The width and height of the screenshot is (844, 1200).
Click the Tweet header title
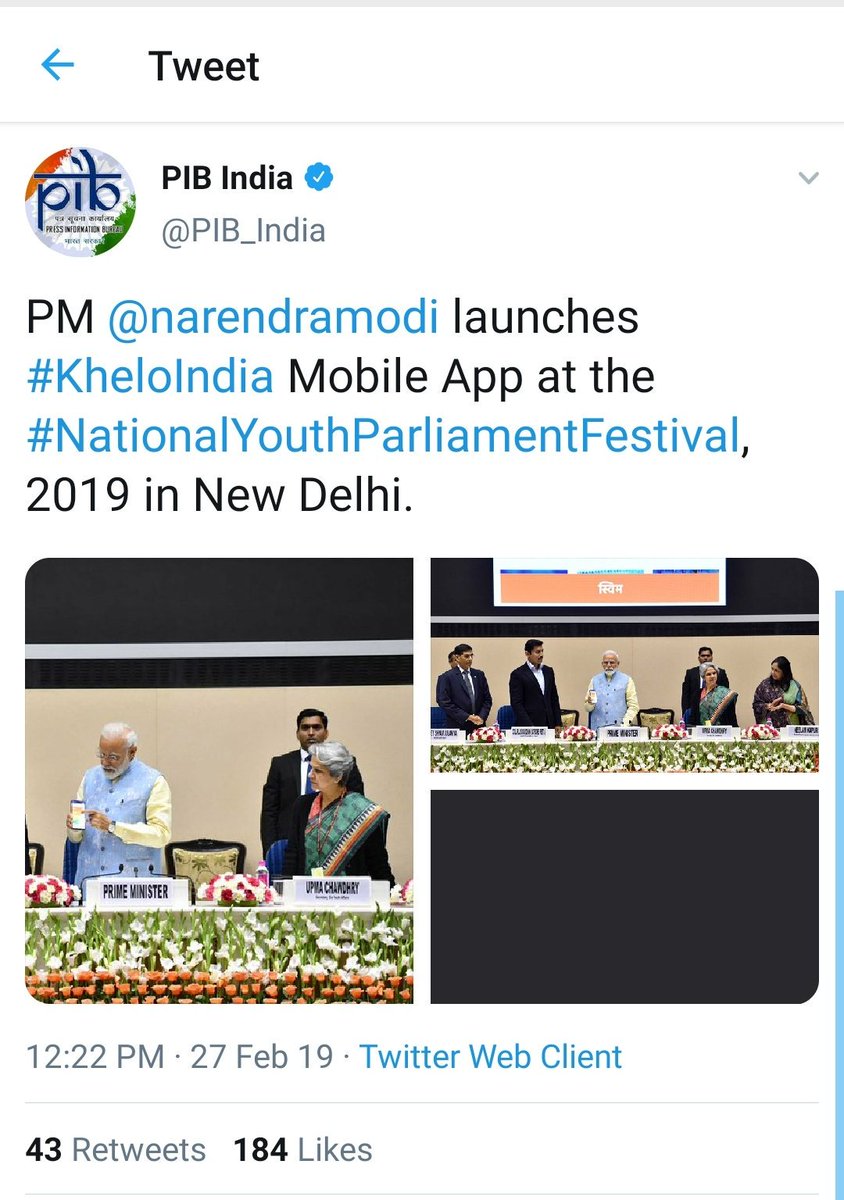pos(204,67)
